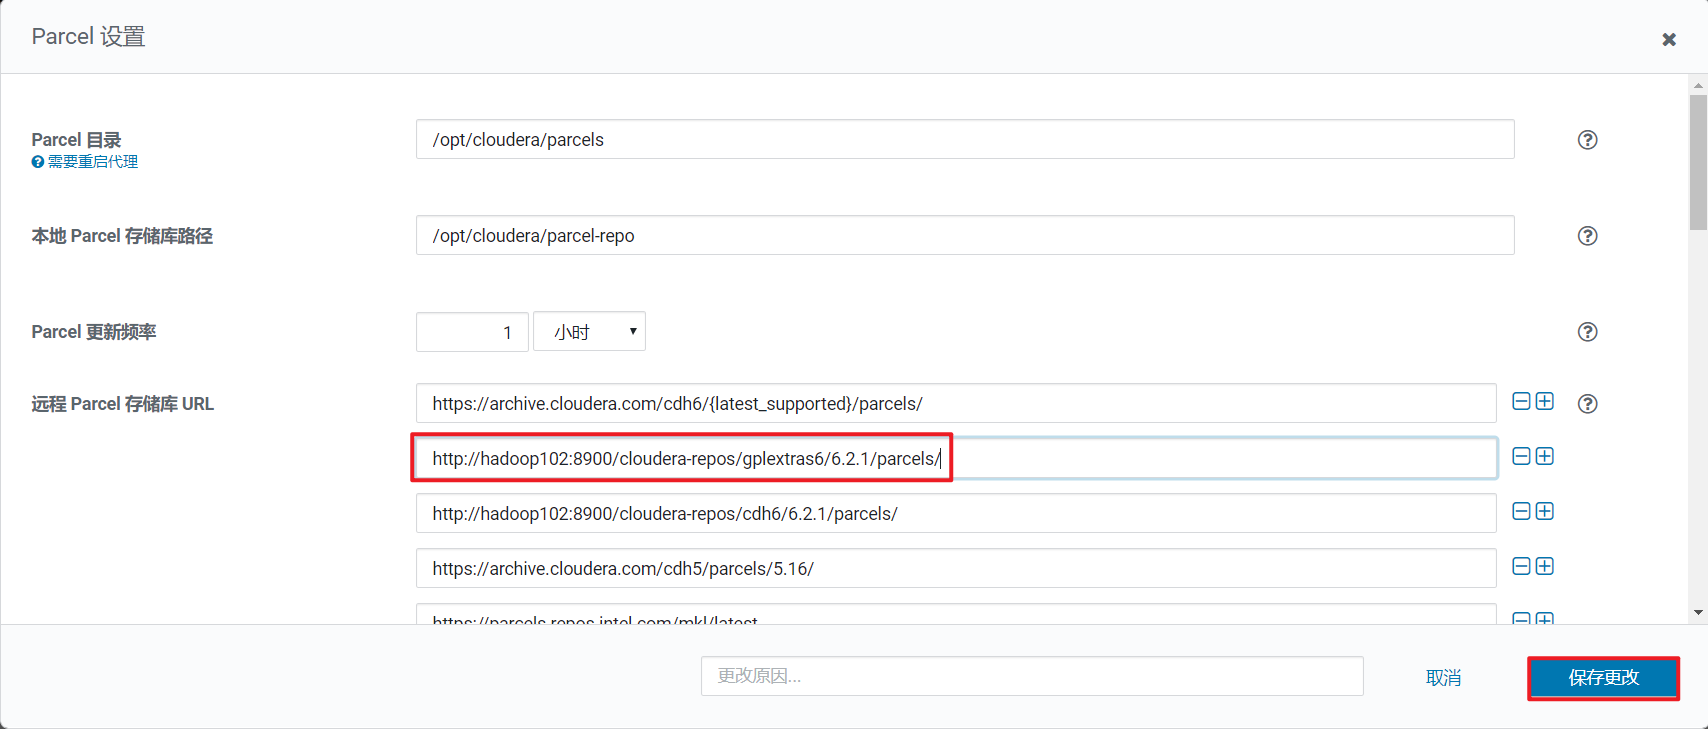This screenshot has width=1708, height=729.
Task: Click the 保存更改 button
Action: 1603,678
